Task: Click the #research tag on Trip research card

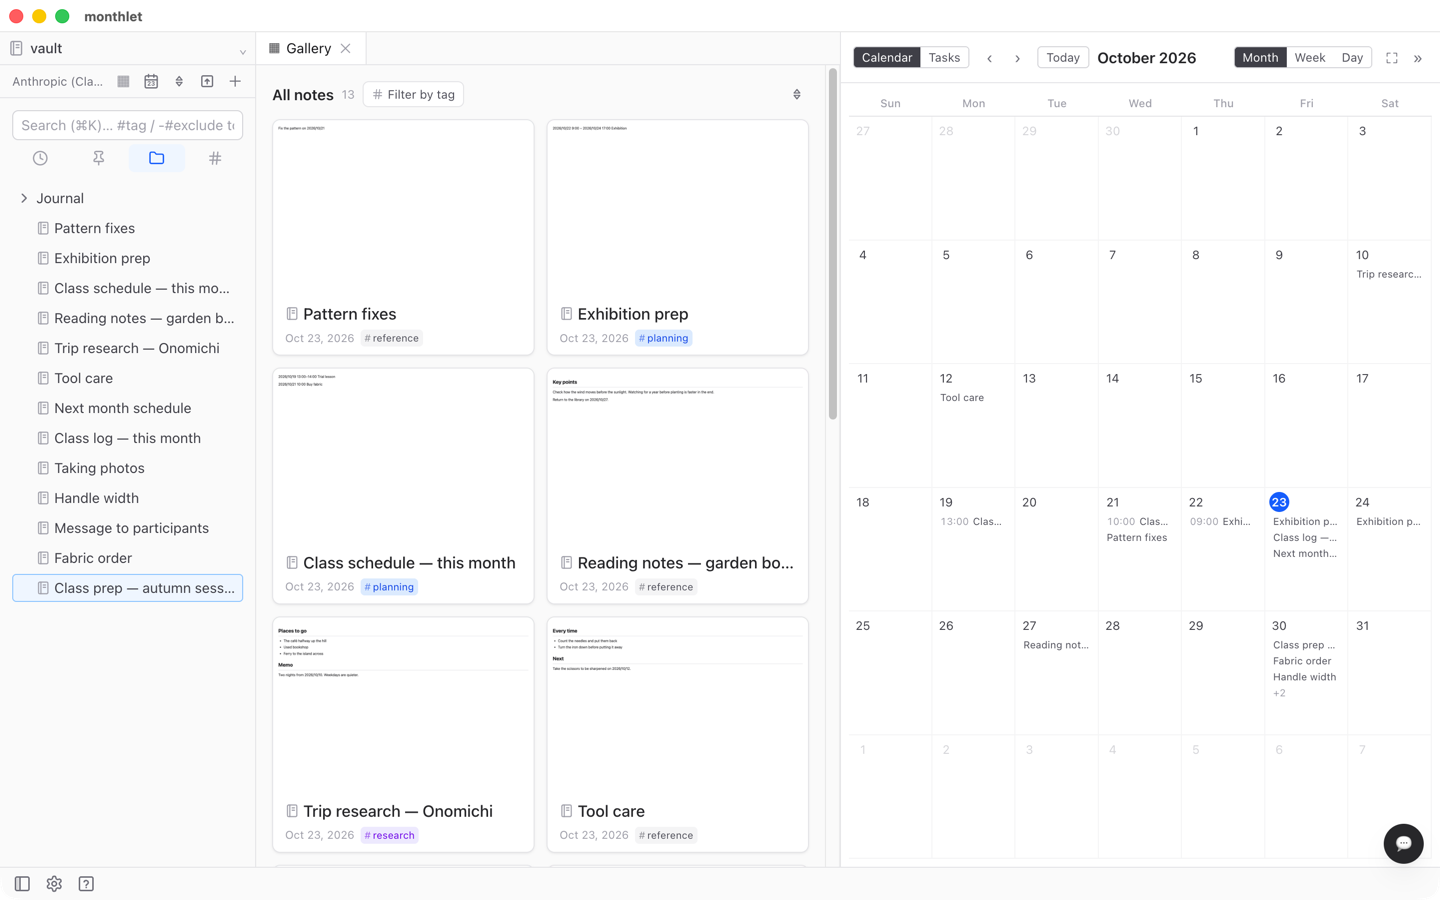Action: coord(389,835)
